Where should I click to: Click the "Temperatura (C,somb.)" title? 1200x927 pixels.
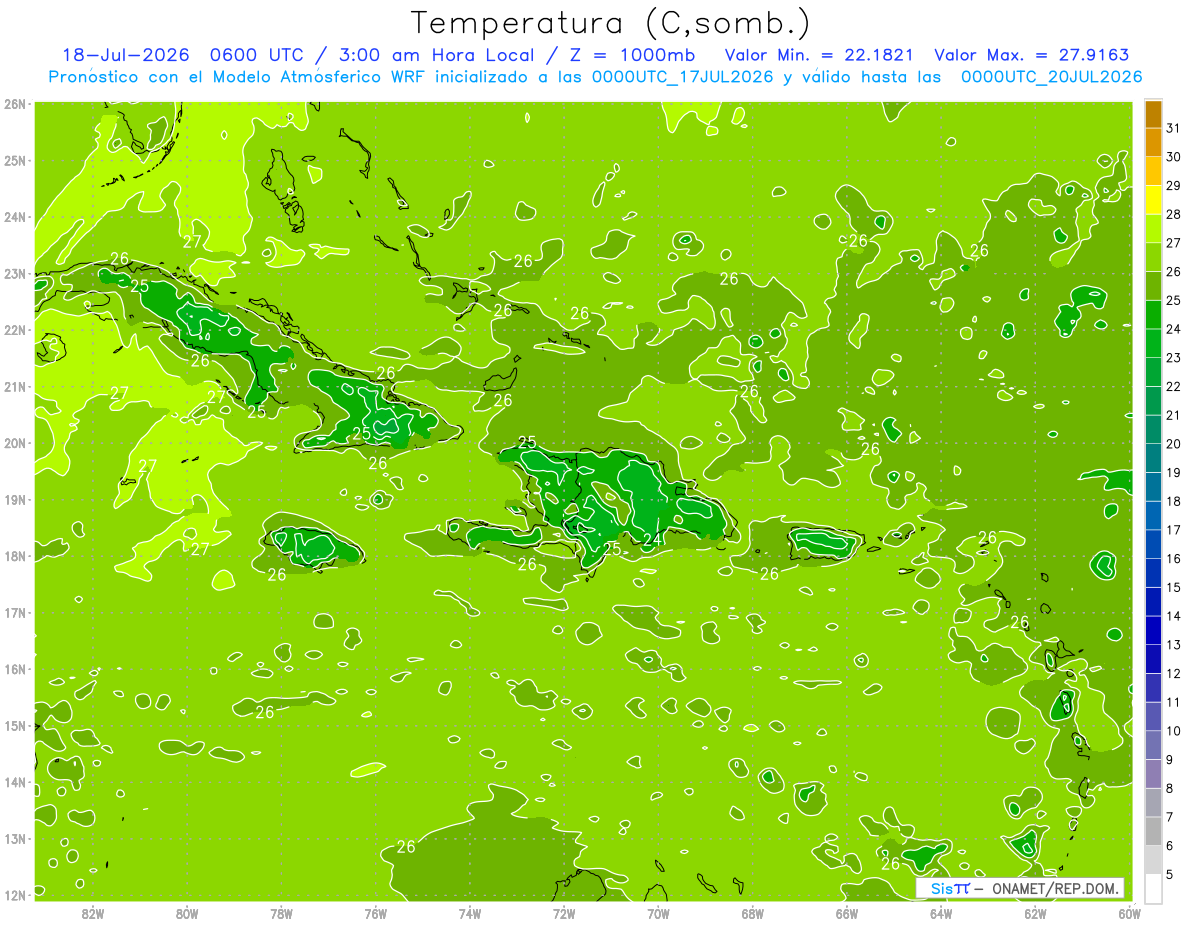pyautogui.click(x=611, y=24)
